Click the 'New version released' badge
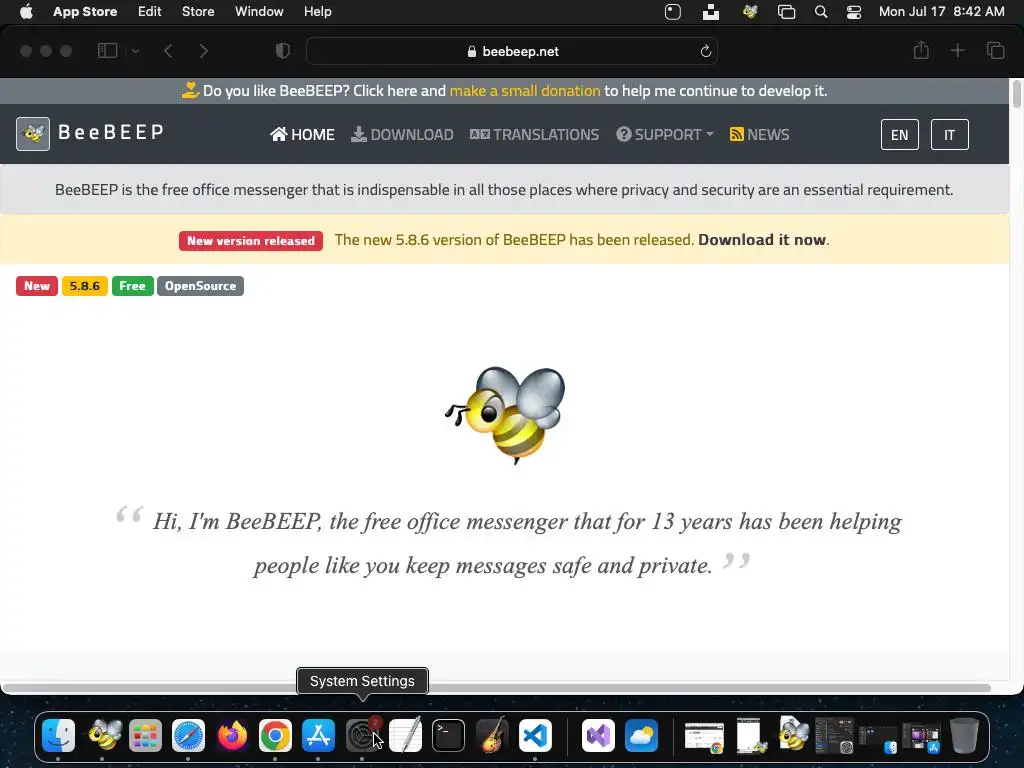 tap(251, 240)
